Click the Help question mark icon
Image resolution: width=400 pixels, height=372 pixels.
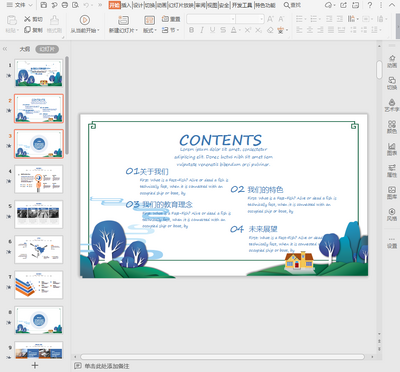click(x=370, y=5)
